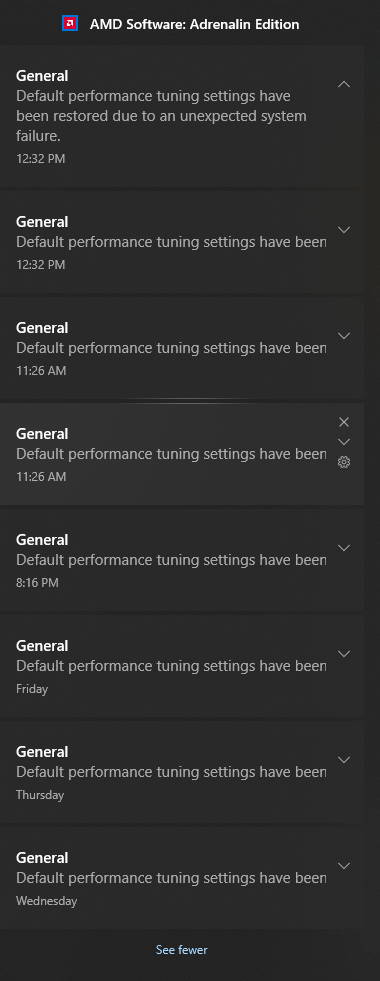The height and width of the screenshot is (981, 380).
Task: Collapse the expanded 12:32 PM notification
Action: tap(344, 84)
